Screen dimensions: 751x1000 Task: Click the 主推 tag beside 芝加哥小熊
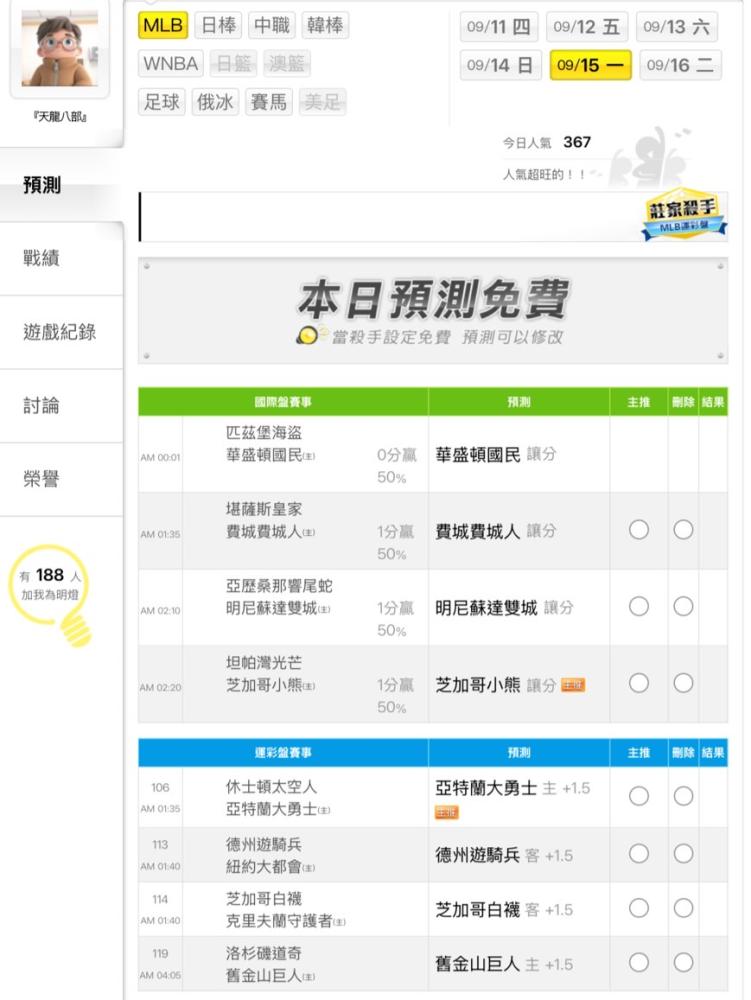(572, 685)
